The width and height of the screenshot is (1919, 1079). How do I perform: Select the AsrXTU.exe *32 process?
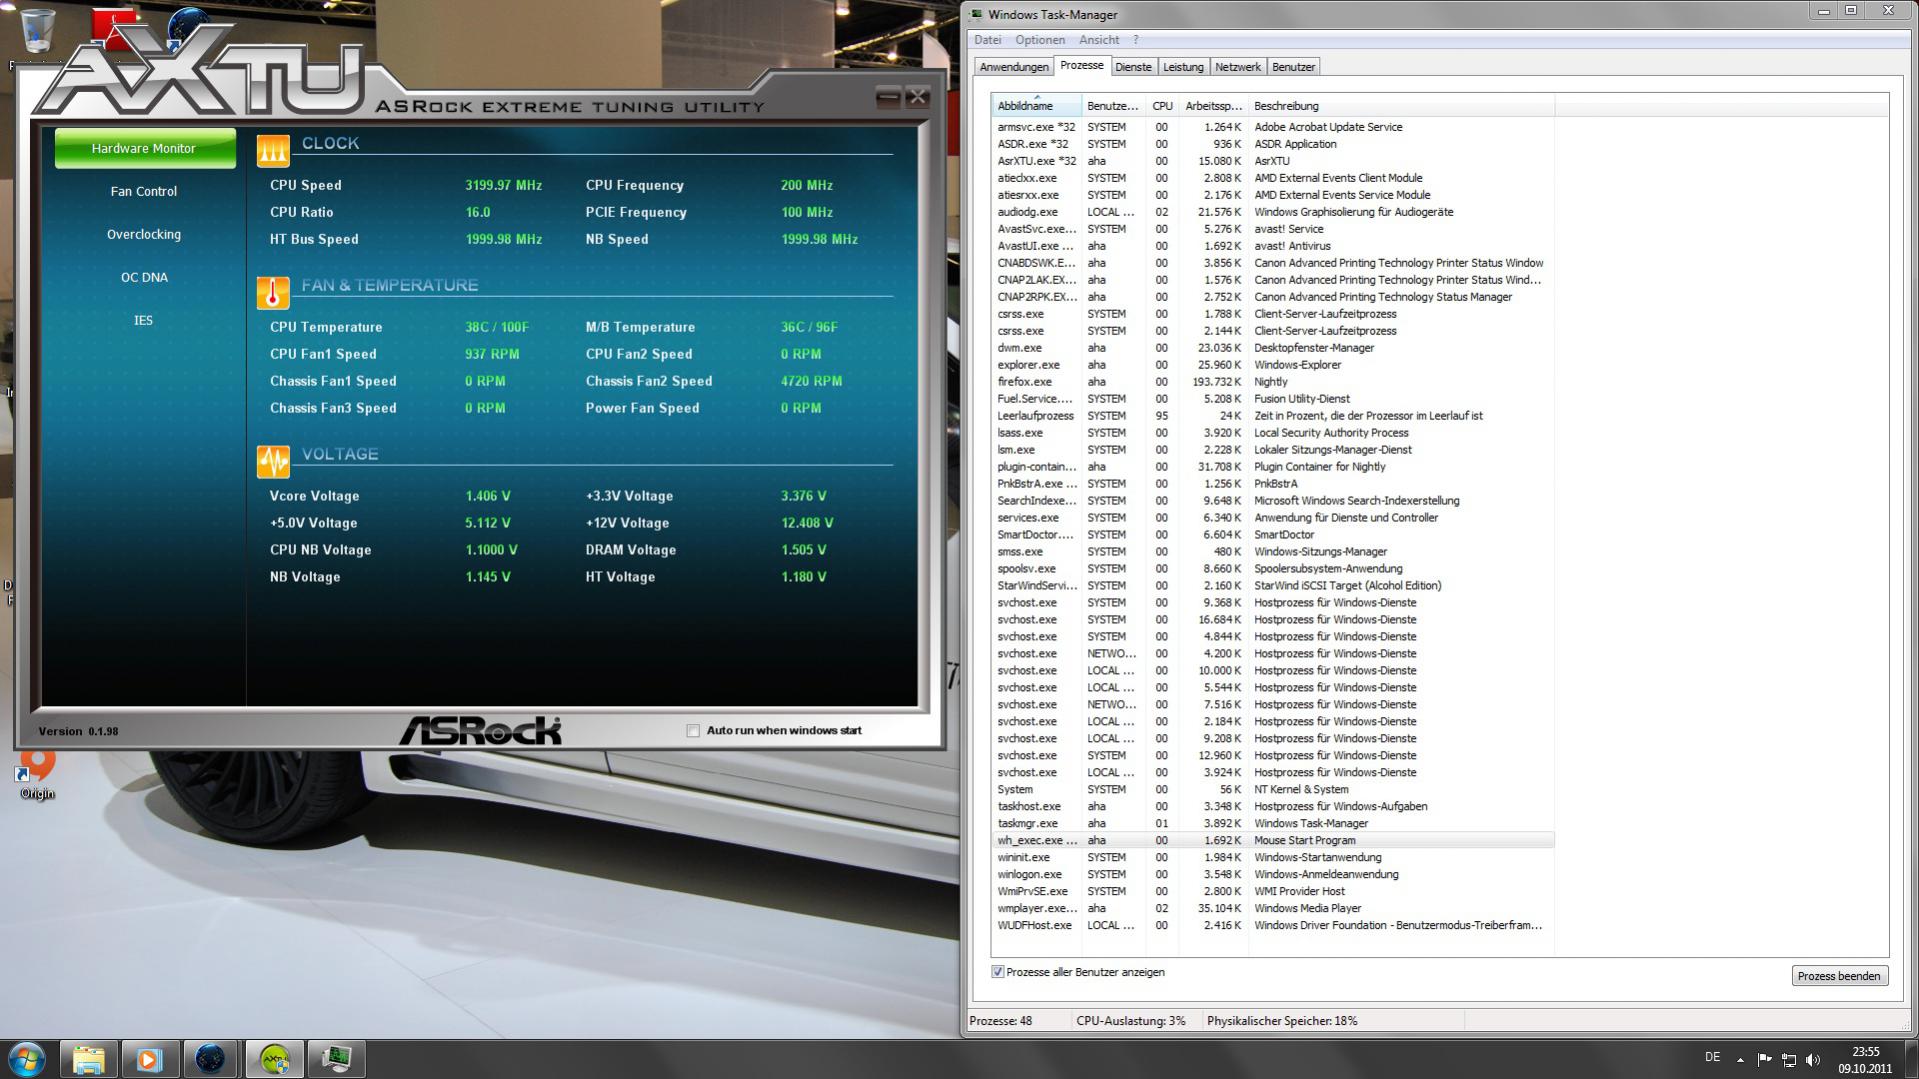pyautogui.click(x=1273, y=161)
